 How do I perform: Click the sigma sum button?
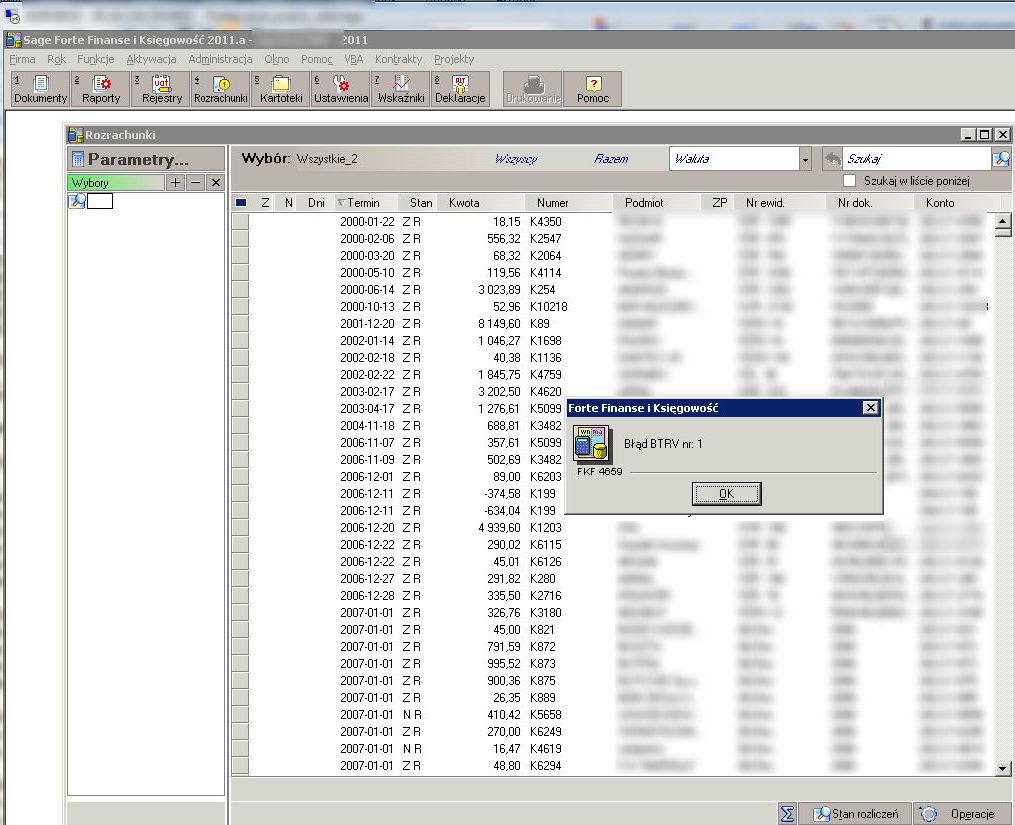pos(787,814)
